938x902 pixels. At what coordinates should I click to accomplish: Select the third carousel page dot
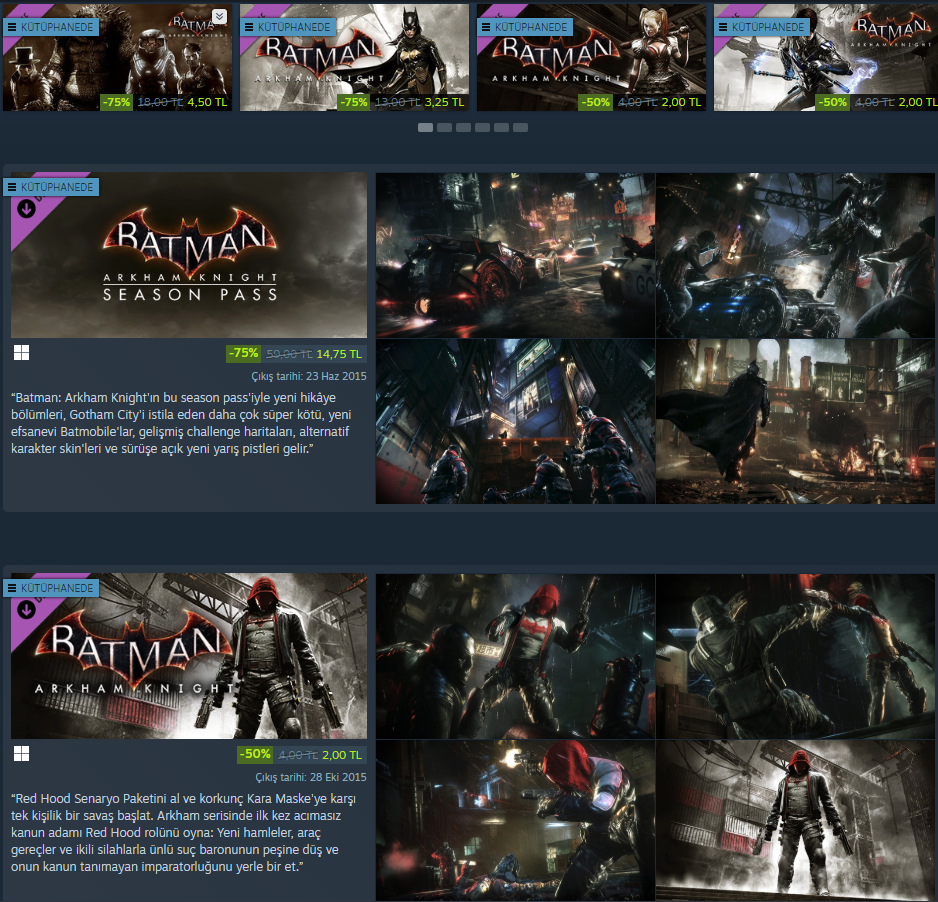tap(464, 127)
